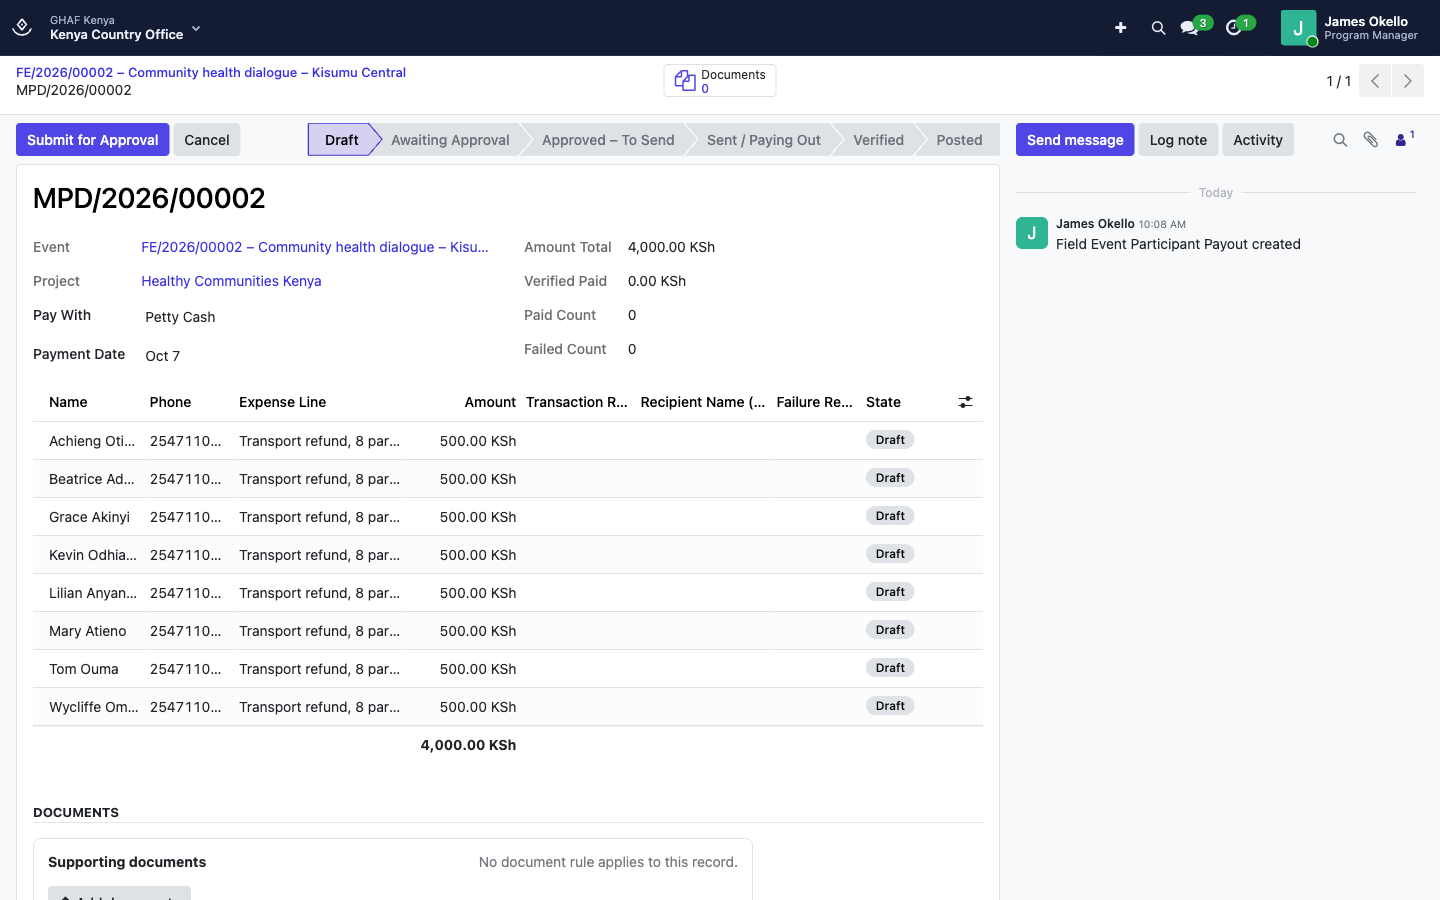Click Log note button
Screen dimensions: 1440x900
click(1178, 140)
